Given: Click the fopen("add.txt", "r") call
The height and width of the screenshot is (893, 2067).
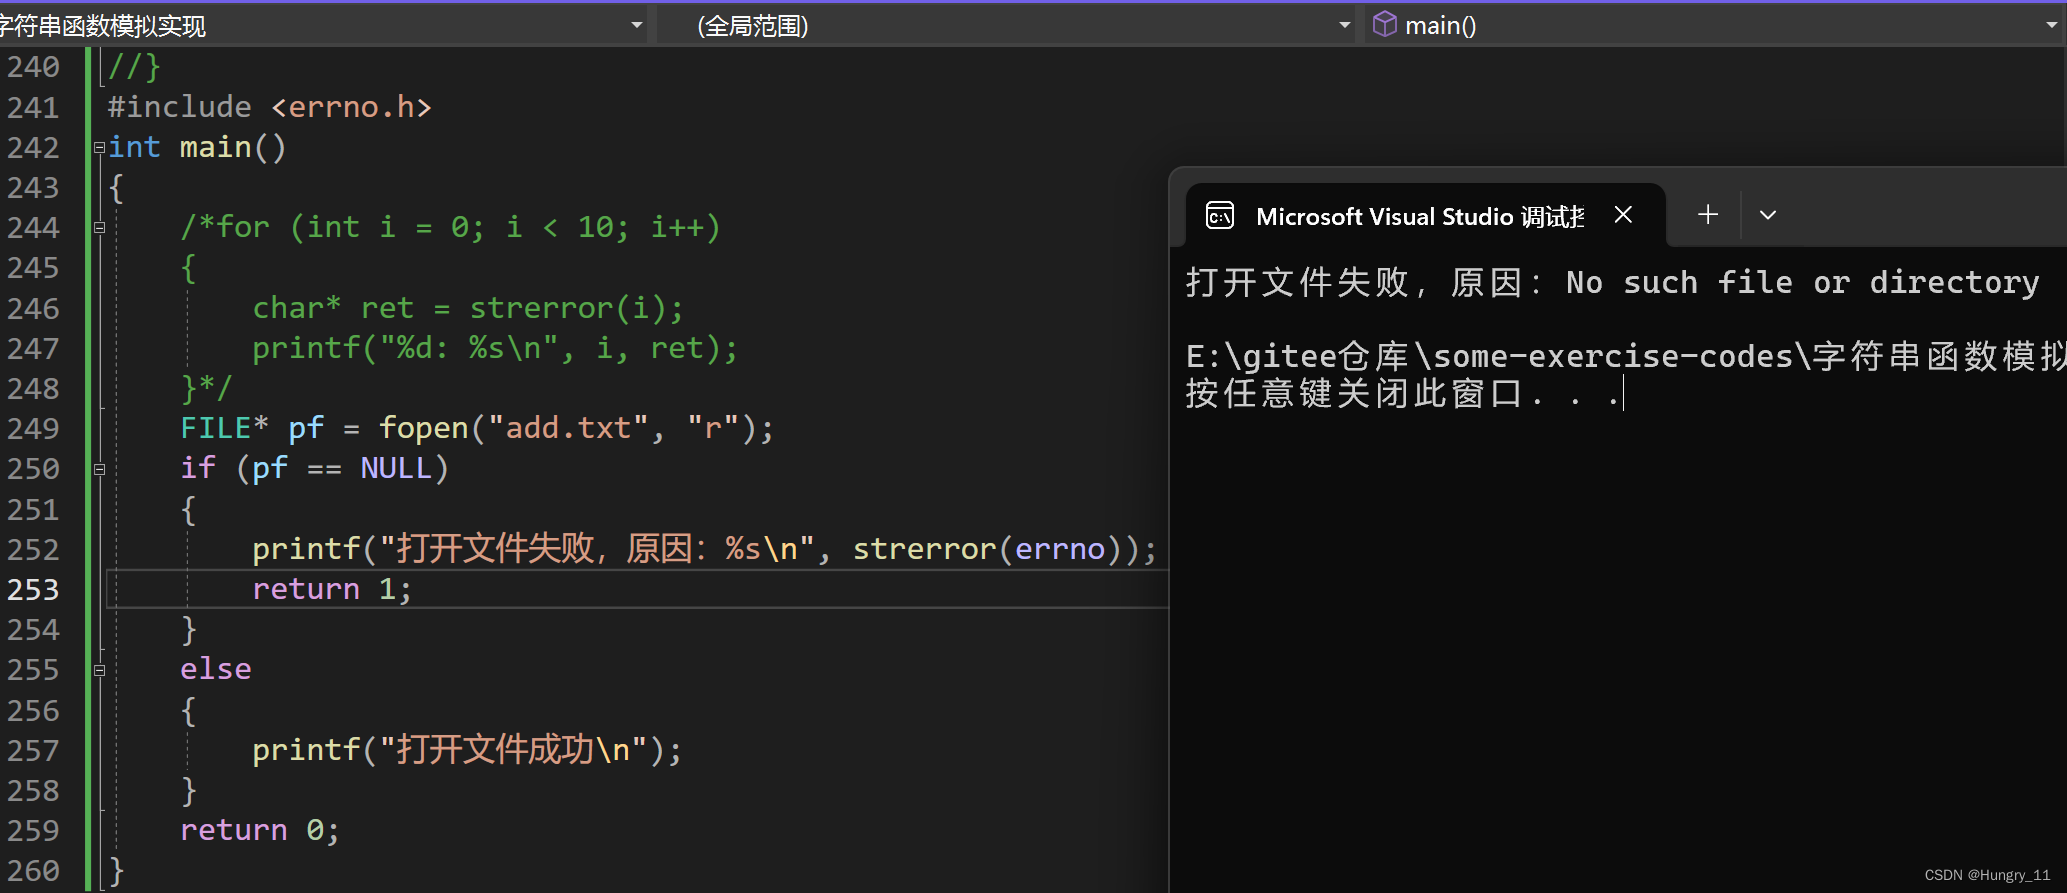Looking at the screenshot, I should (x=568, y=428).
